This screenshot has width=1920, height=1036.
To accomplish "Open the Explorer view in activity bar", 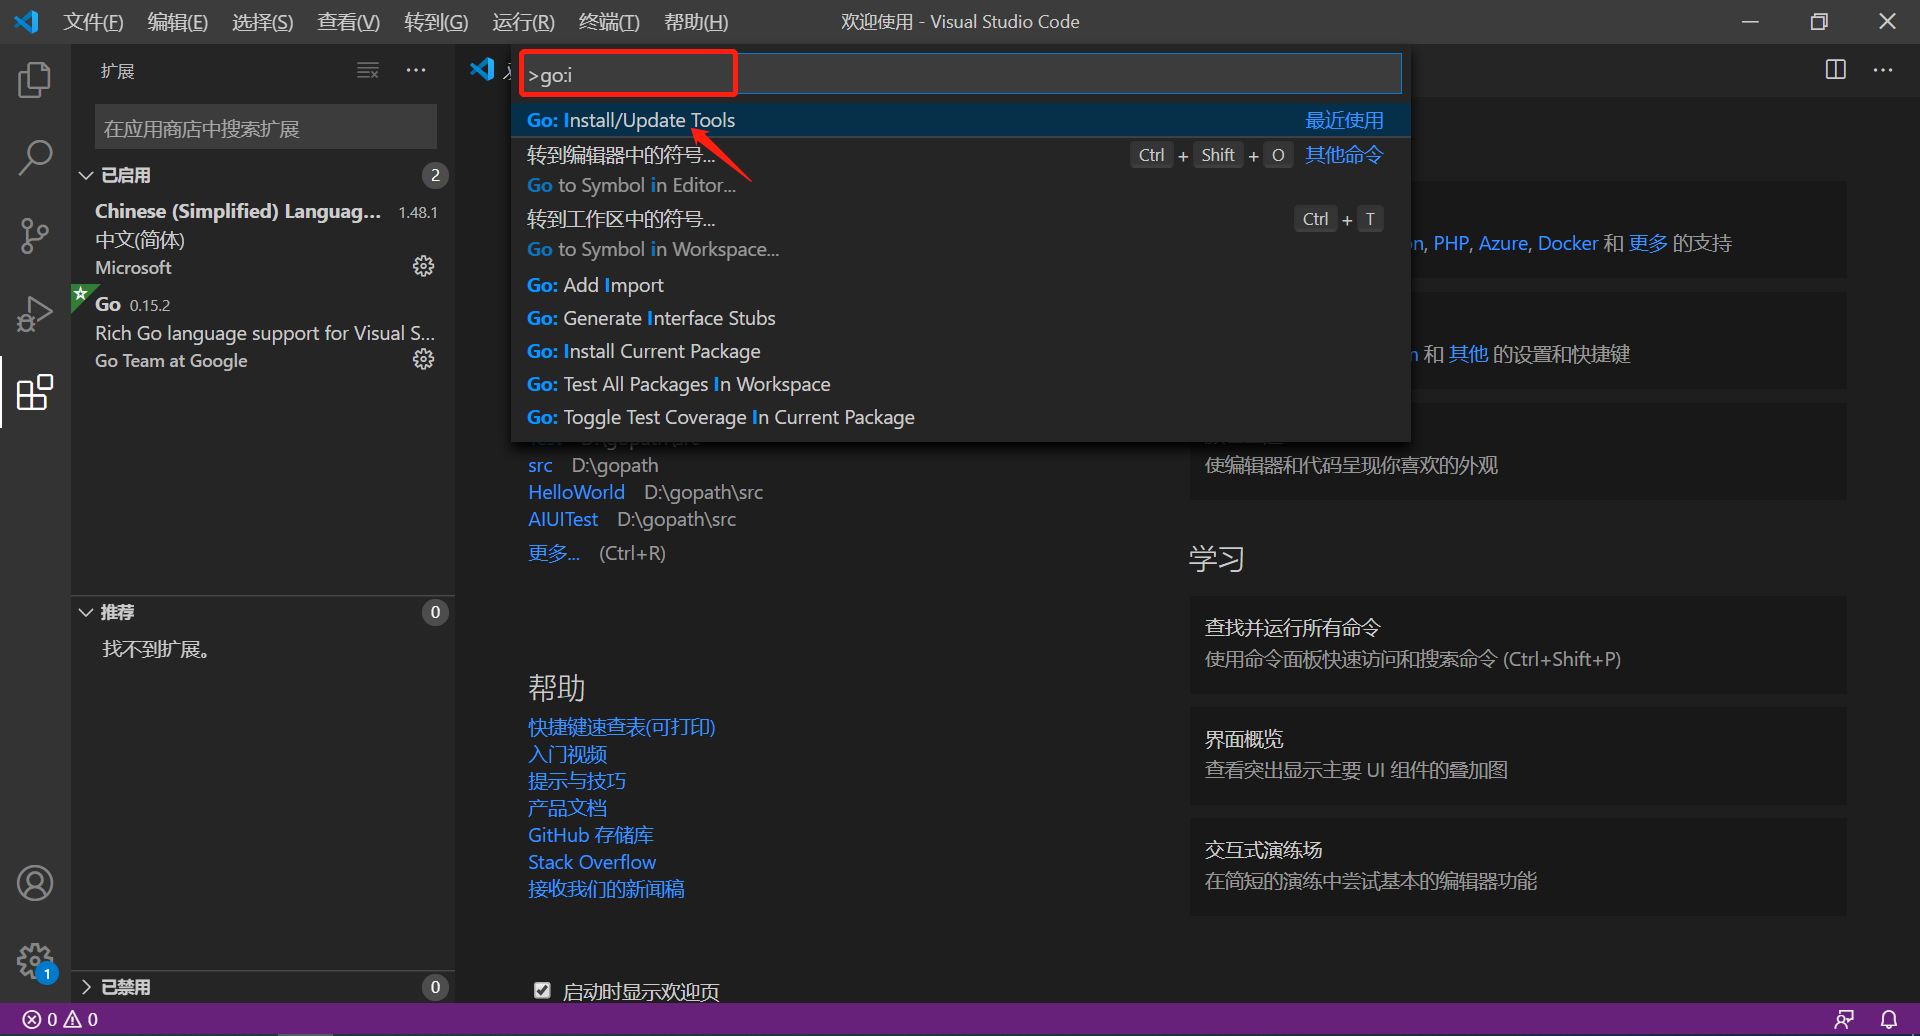I will [35, 80].
